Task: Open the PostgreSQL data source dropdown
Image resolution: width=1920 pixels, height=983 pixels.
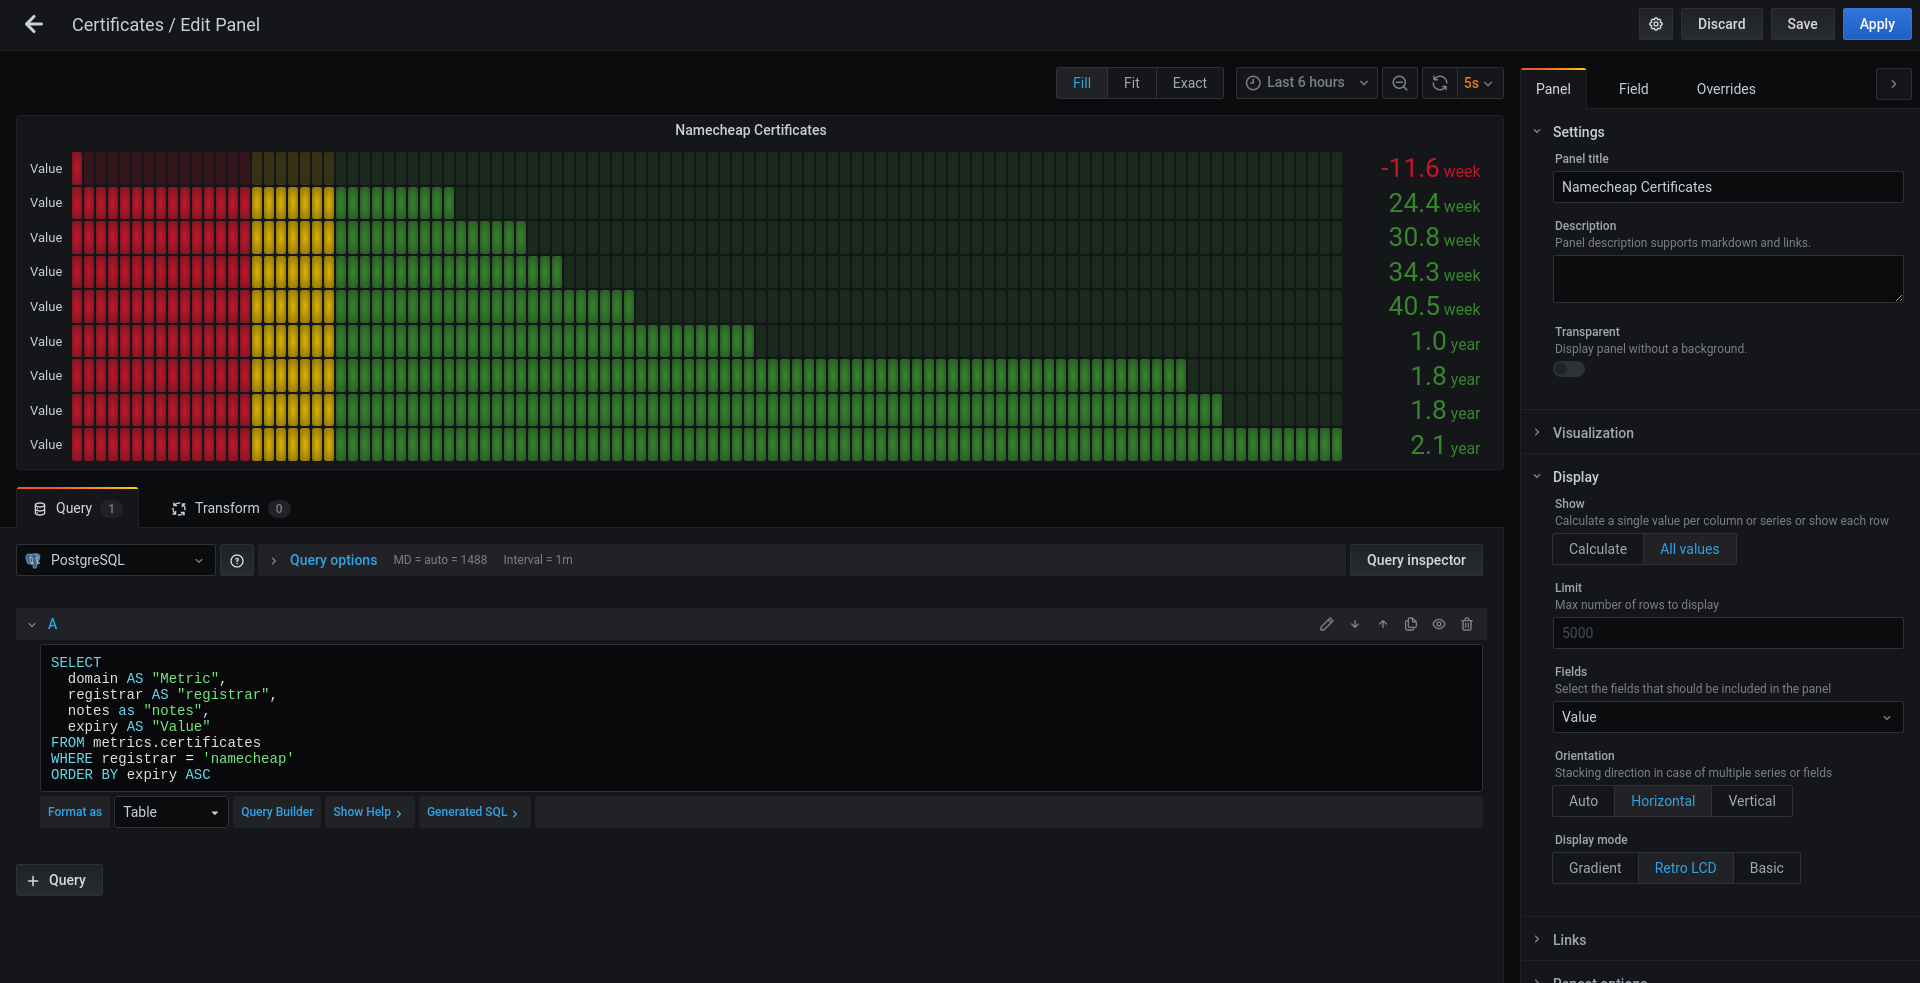Action: 116,561
